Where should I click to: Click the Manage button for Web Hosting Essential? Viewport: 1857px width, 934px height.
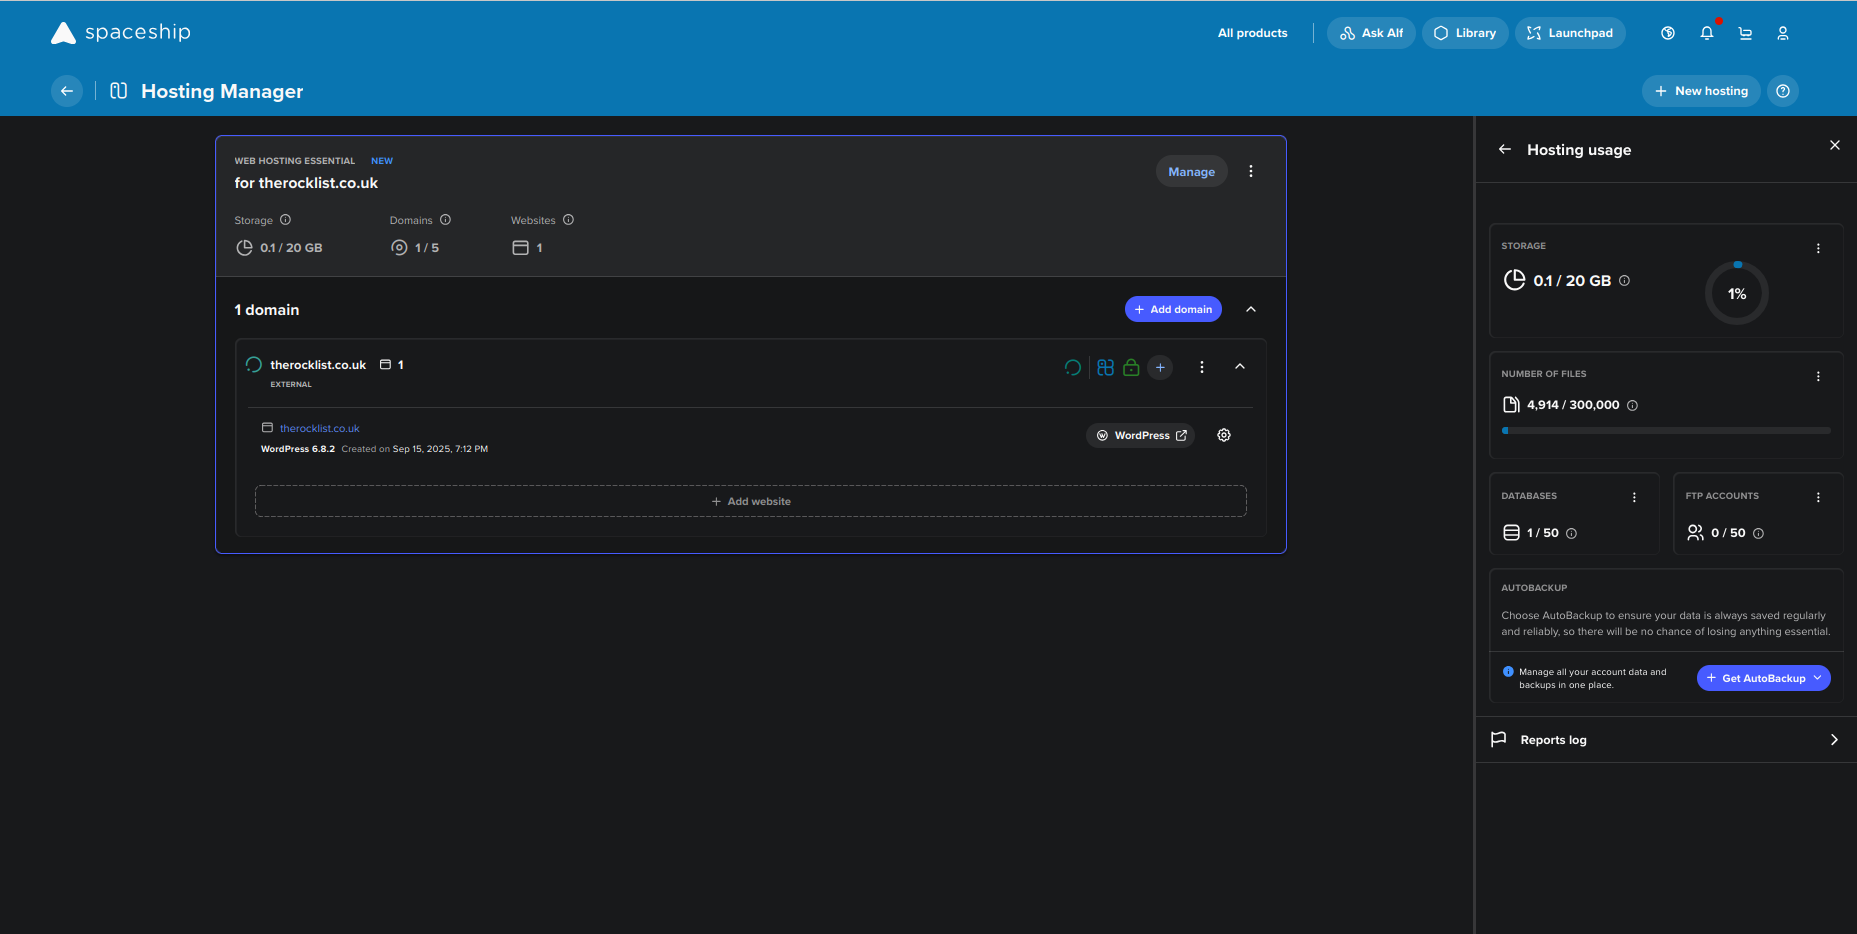coord(1191,171)
